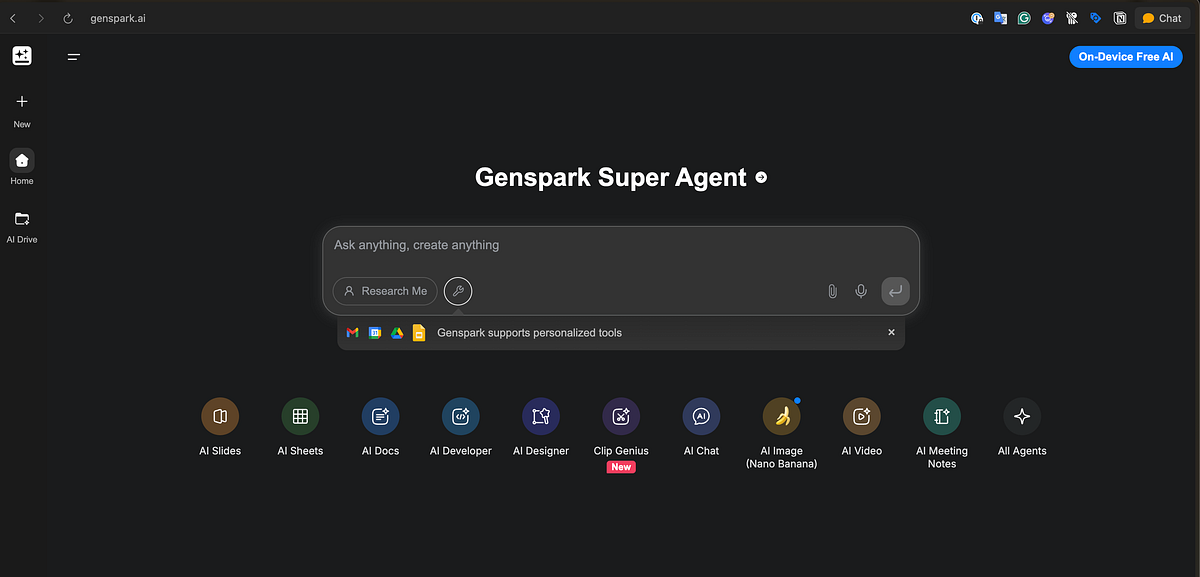Expand the arrow beside Genspark Super Agent
Viewport: 1200px width, 577px height.
click(x=761, y=178)
